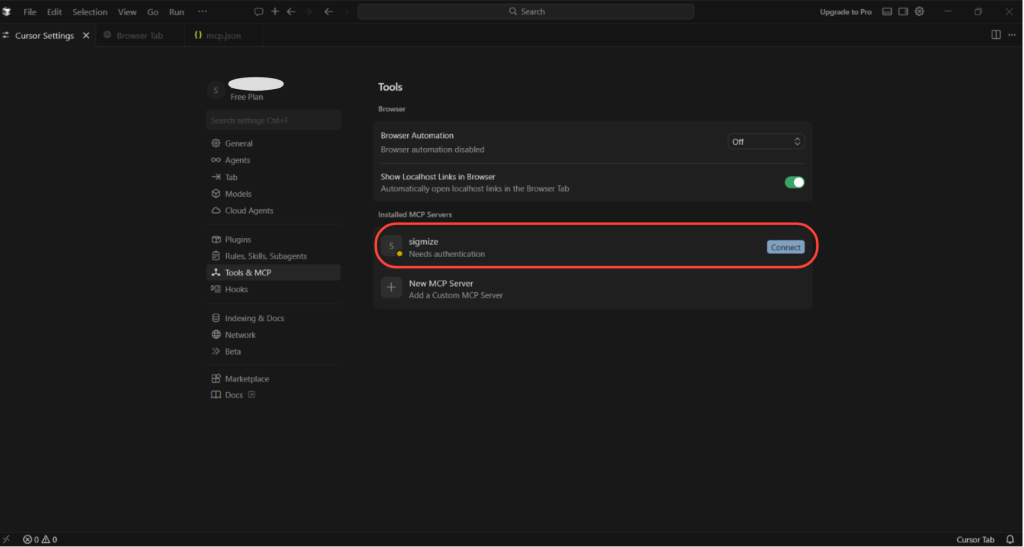Screen dimensions: 1024x547
Task: Click remote window icon in status bar
Action: click(7, 539)
